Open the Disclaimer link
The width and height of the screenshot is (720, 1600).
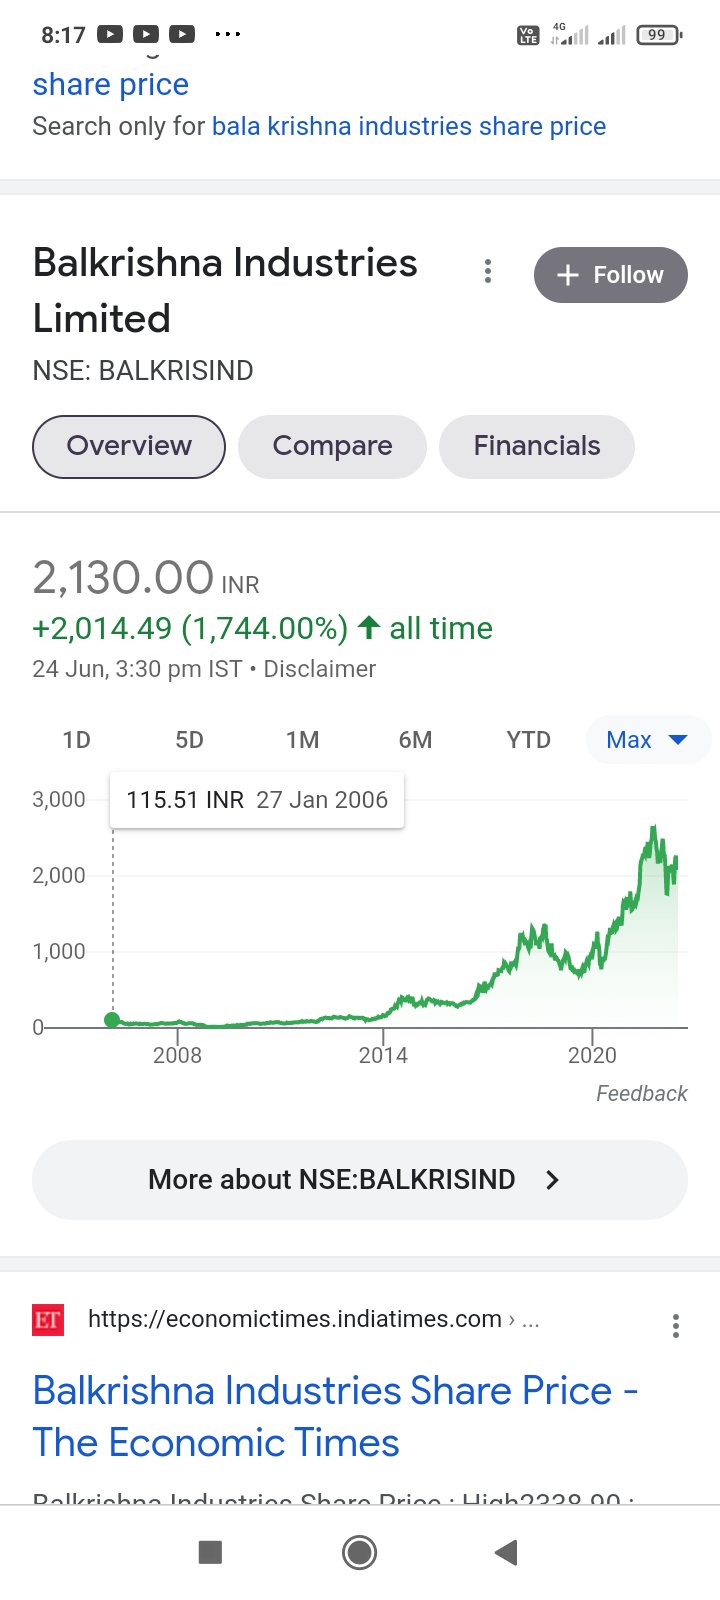pyautogui.click(x=319, y=669)
